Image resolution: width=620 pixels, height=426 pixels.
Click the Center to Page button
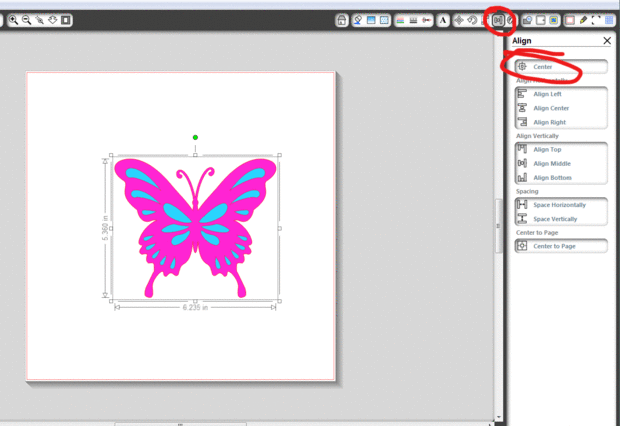point(561,246)
